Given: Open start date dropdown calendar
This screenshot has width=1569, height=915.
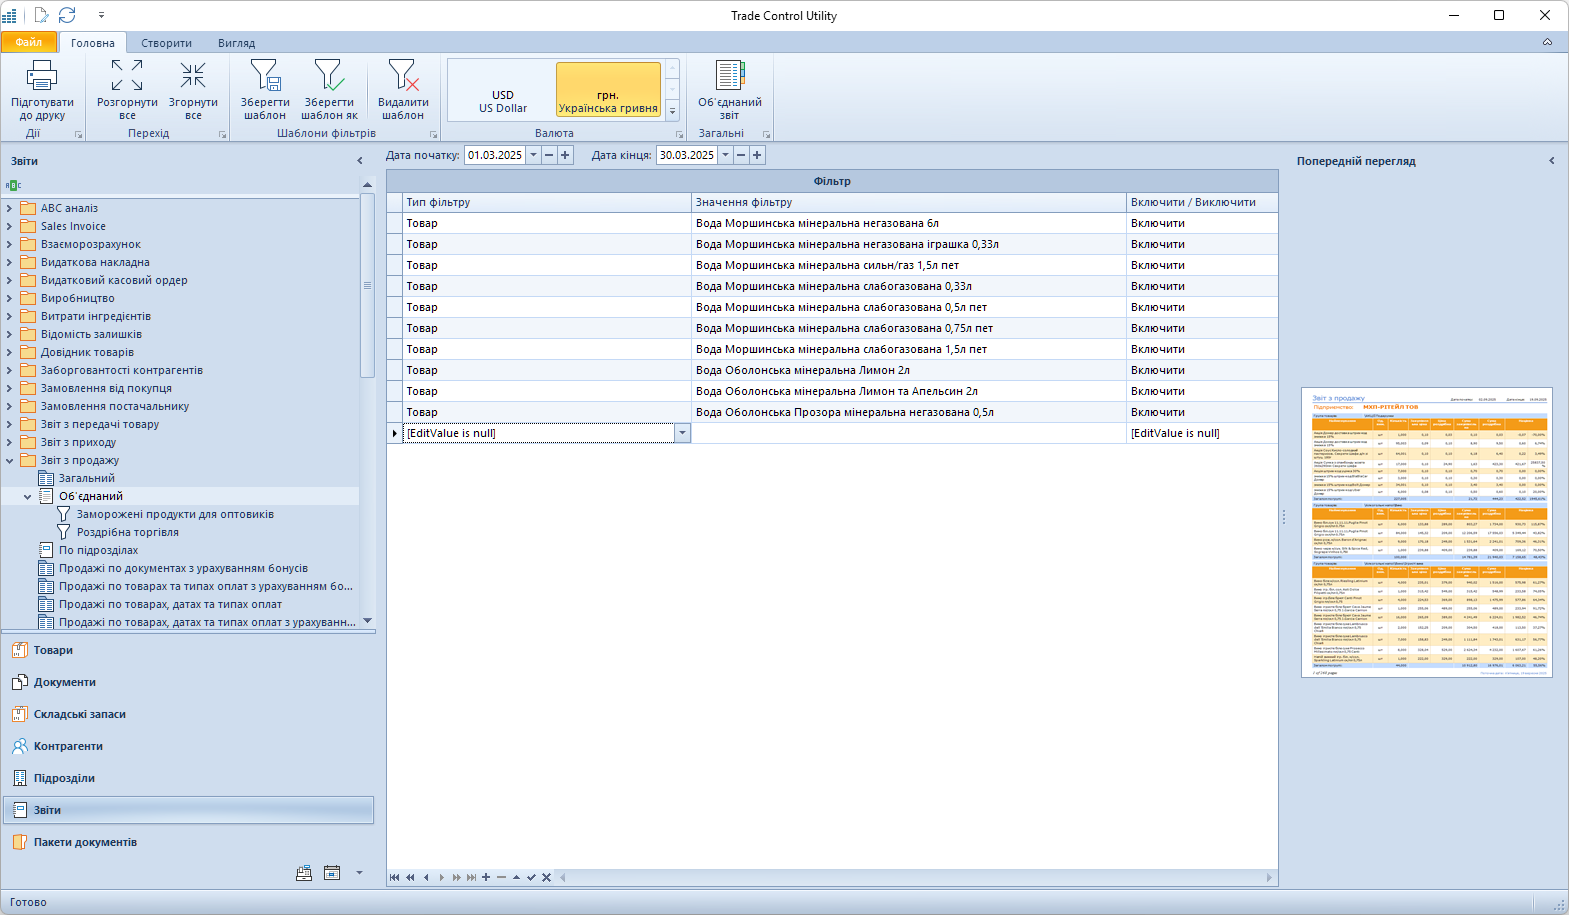Looking at the screenshot, I should click(x=534, y=155).
